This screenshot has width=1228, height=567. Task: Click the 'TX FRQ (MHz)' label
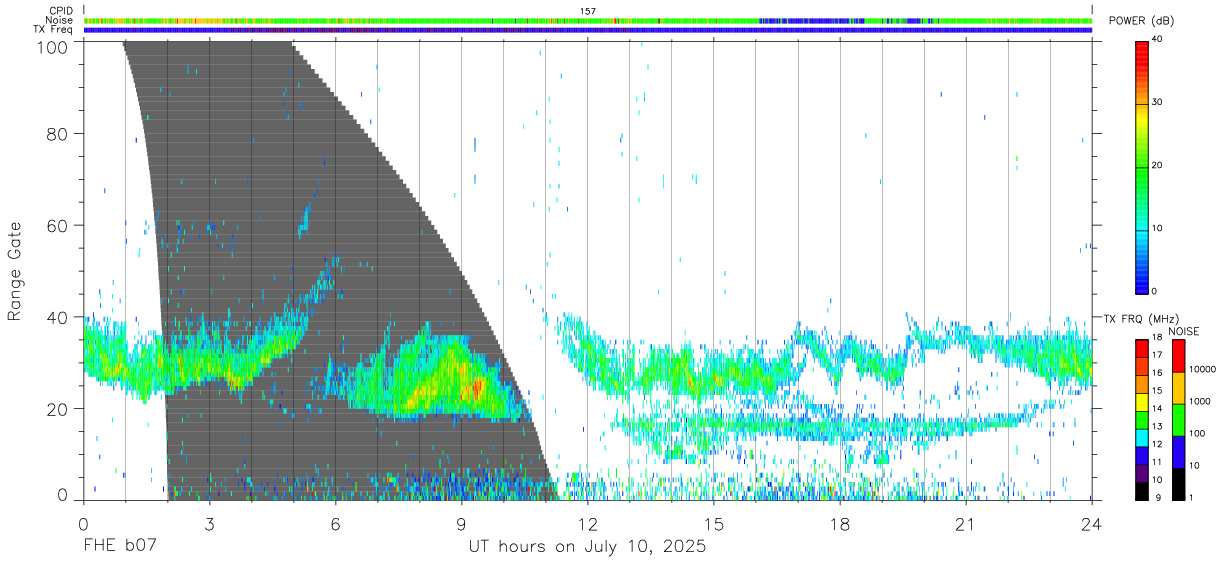[1141, 319]
